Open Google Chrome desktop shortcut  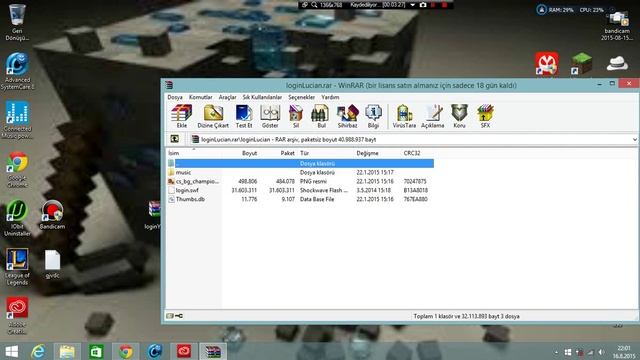point(17,169)
